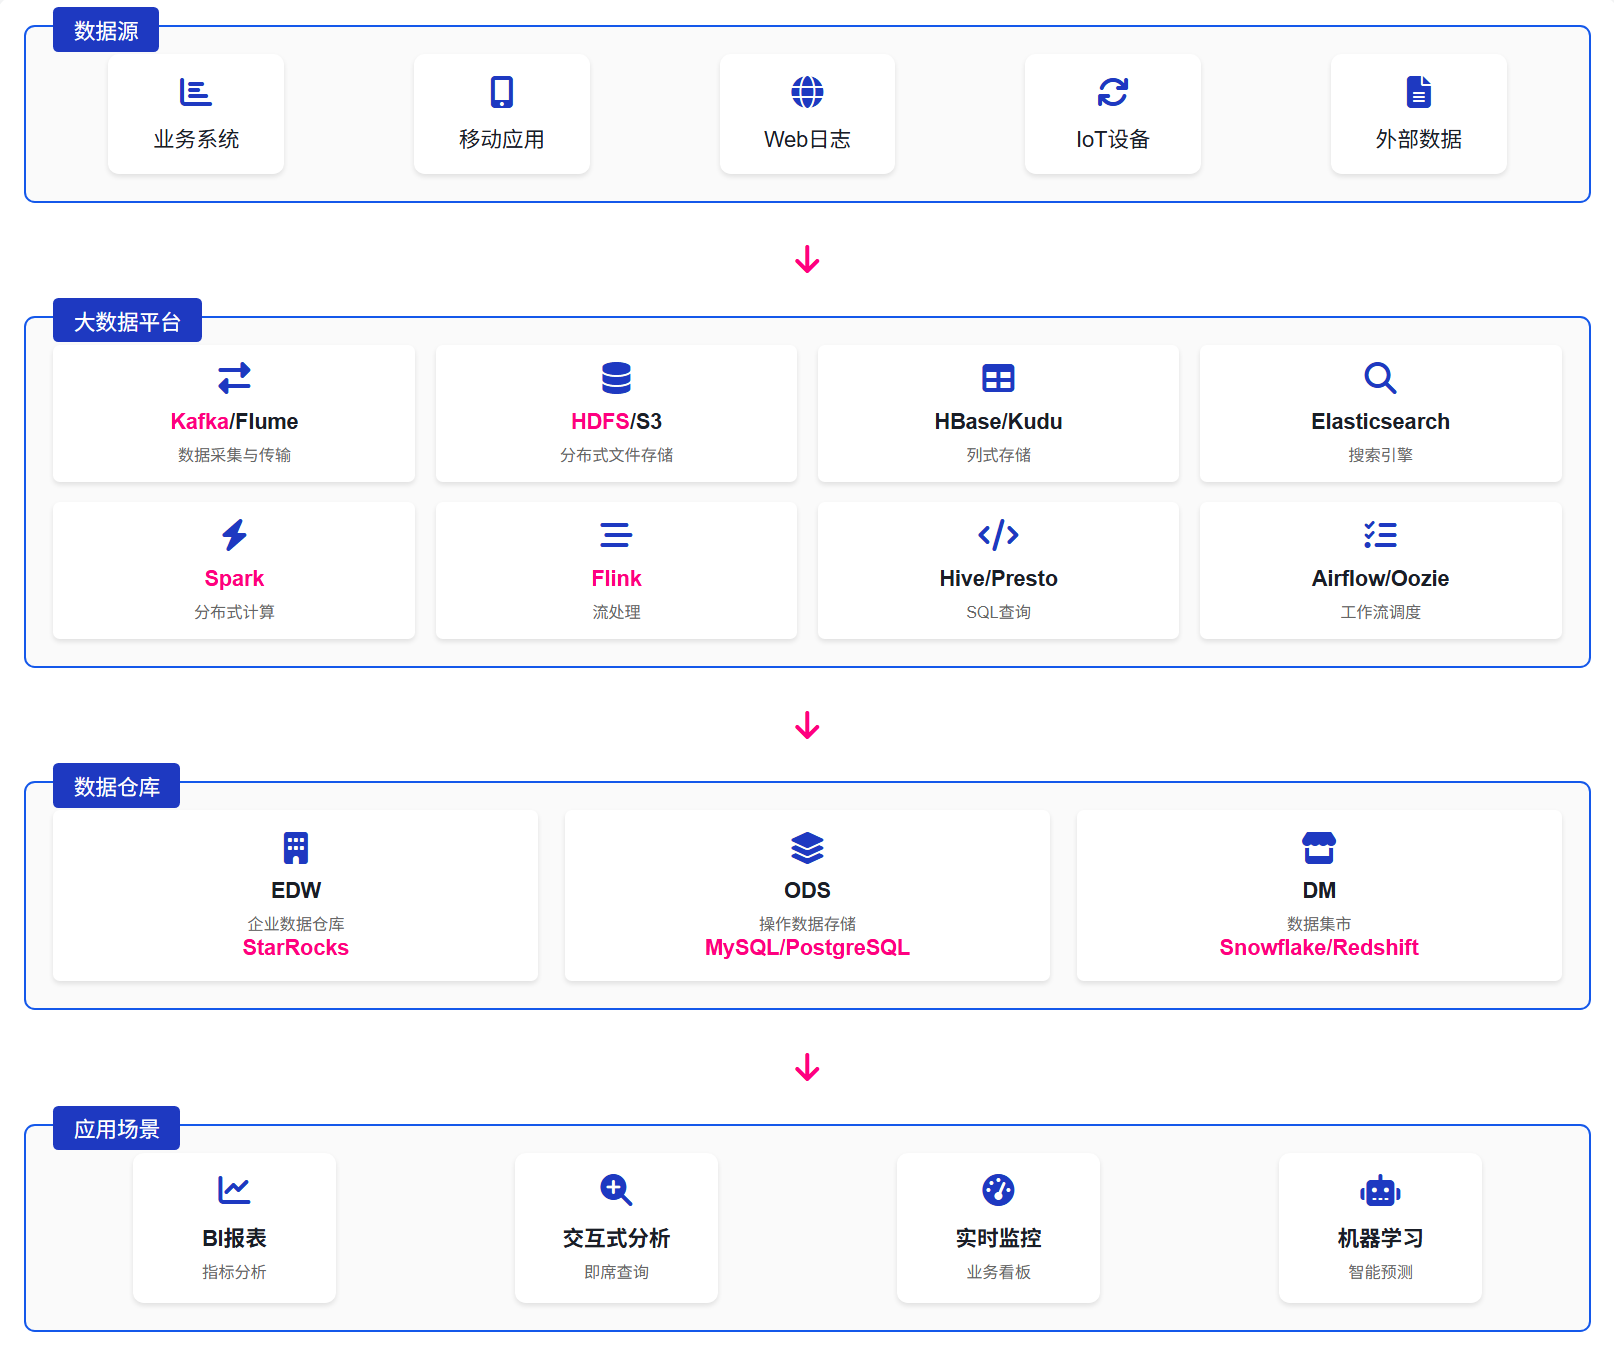Click the ODS heading
Image resolution: width=1614 pixels, height=1350 pixels.
click(807, 890)
